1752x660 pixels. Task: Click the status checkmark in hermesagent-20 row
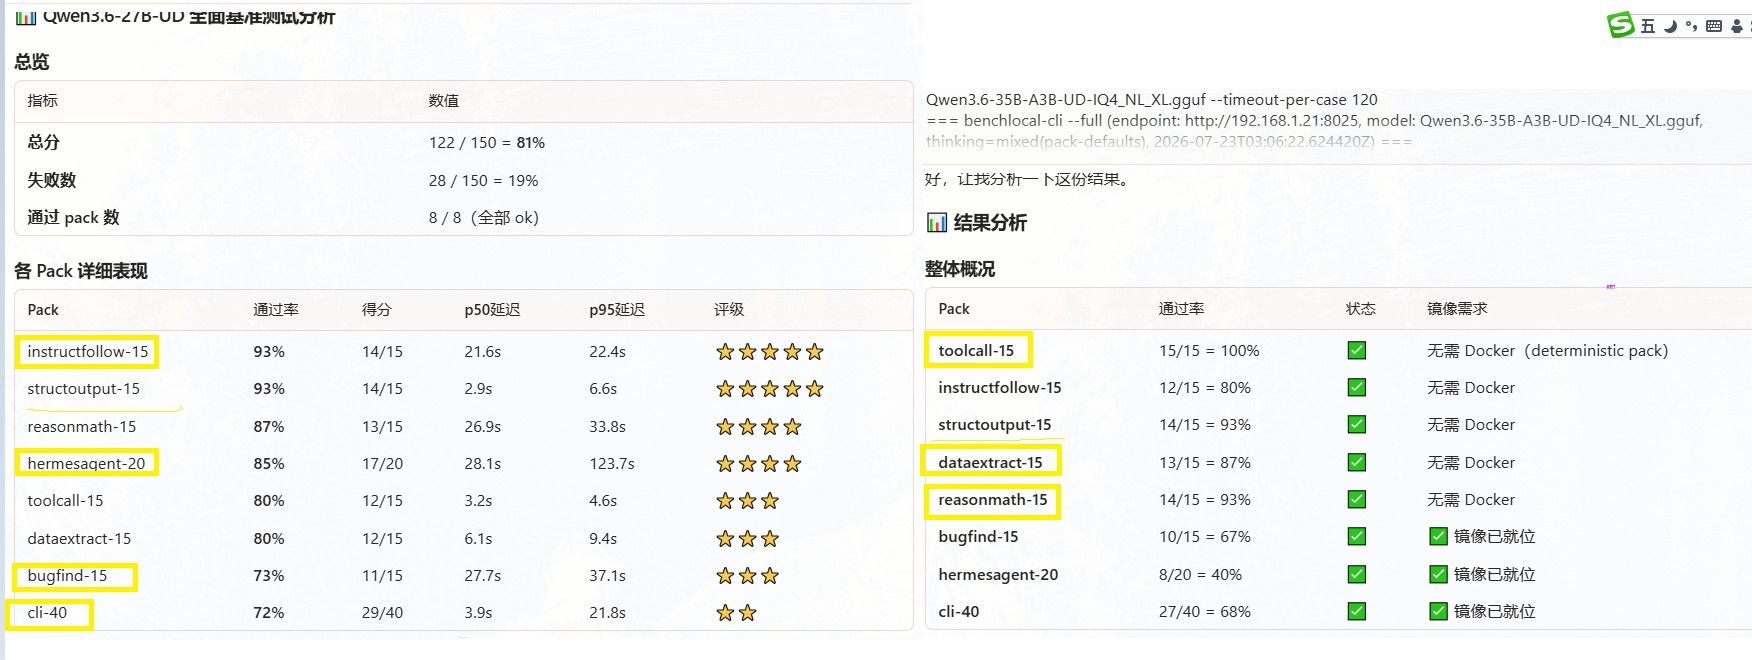click(x=1357, y=575)
